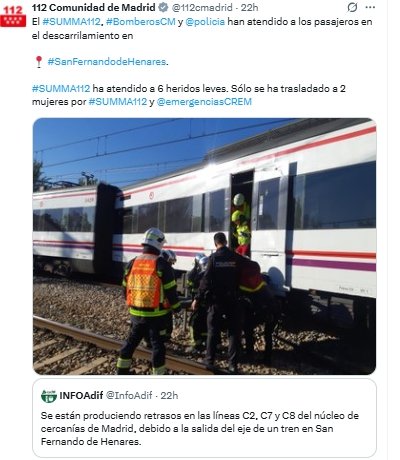The height and width of the screenshot is (460, 400).
Task: Open the INFOAdif profile avatar
Action: pos(49,396)
